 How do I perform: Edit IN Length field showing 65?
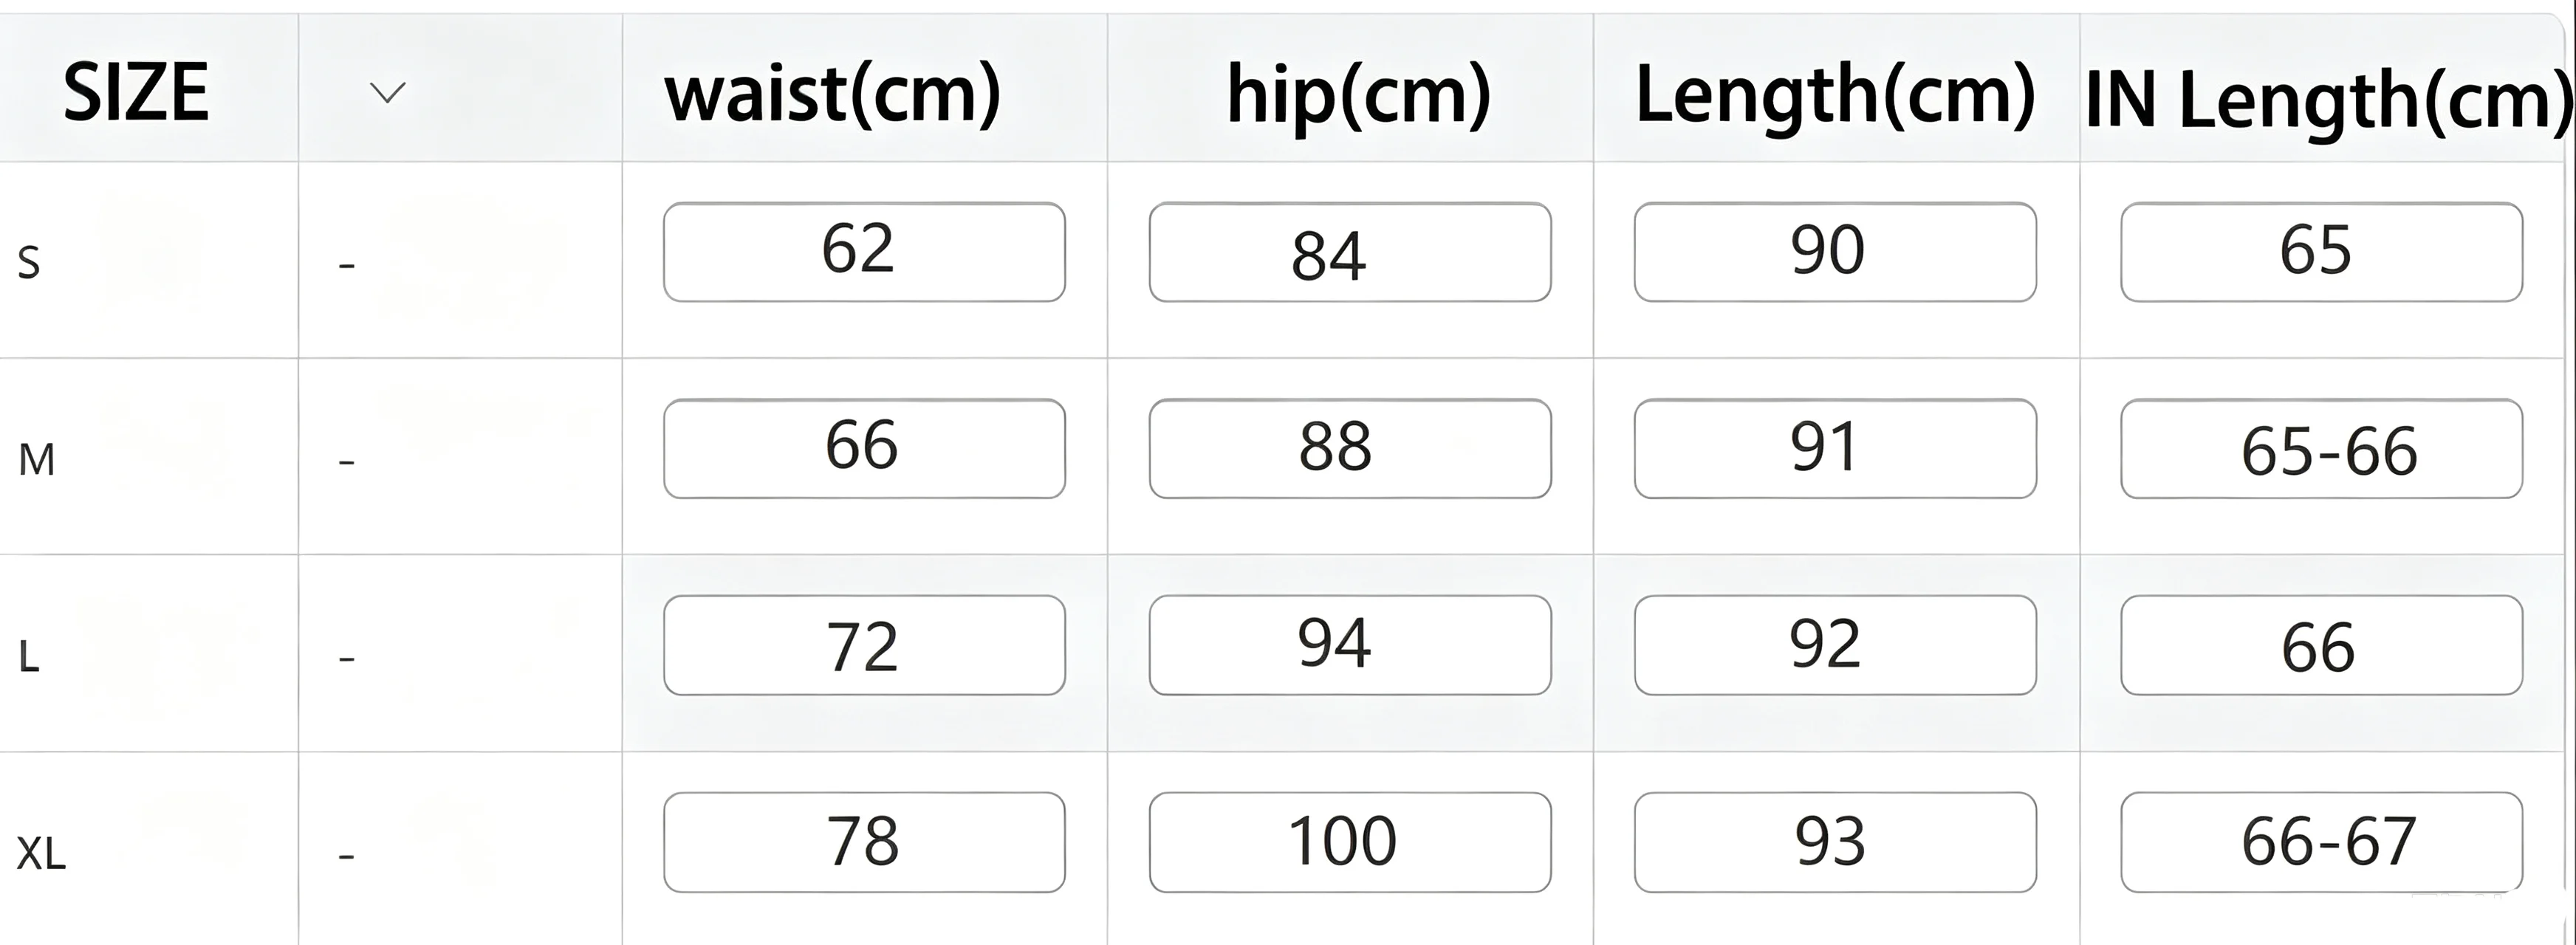pyautogui.click(x=2321, y=252)
